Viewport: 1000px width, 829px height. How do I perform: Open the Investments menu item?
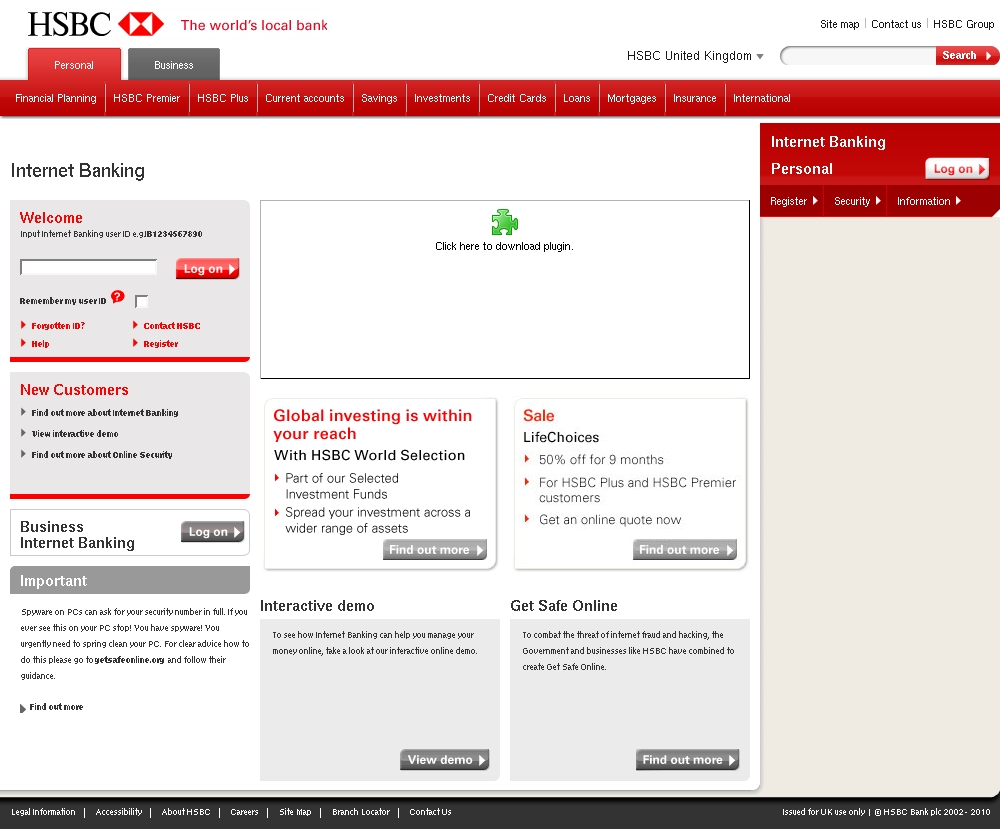tap(442, 98)
